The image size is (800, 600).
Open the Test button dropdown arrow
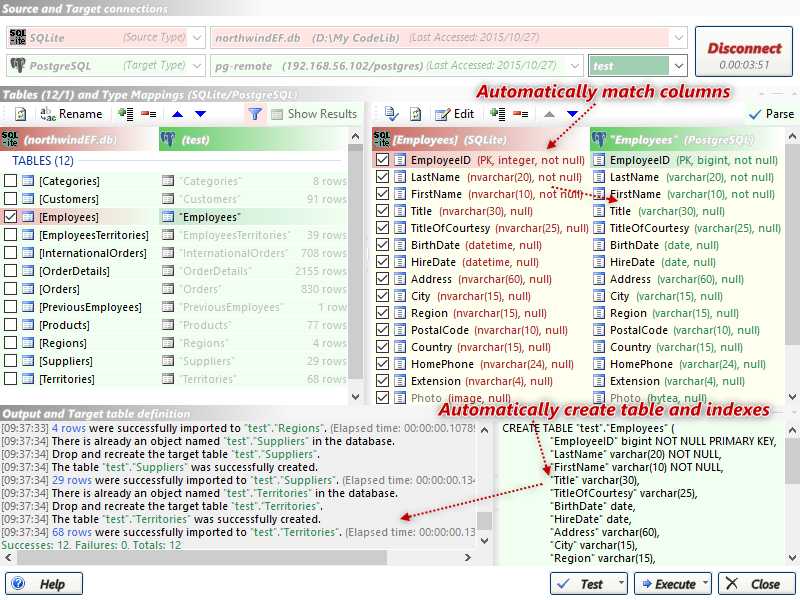[620, 583]
